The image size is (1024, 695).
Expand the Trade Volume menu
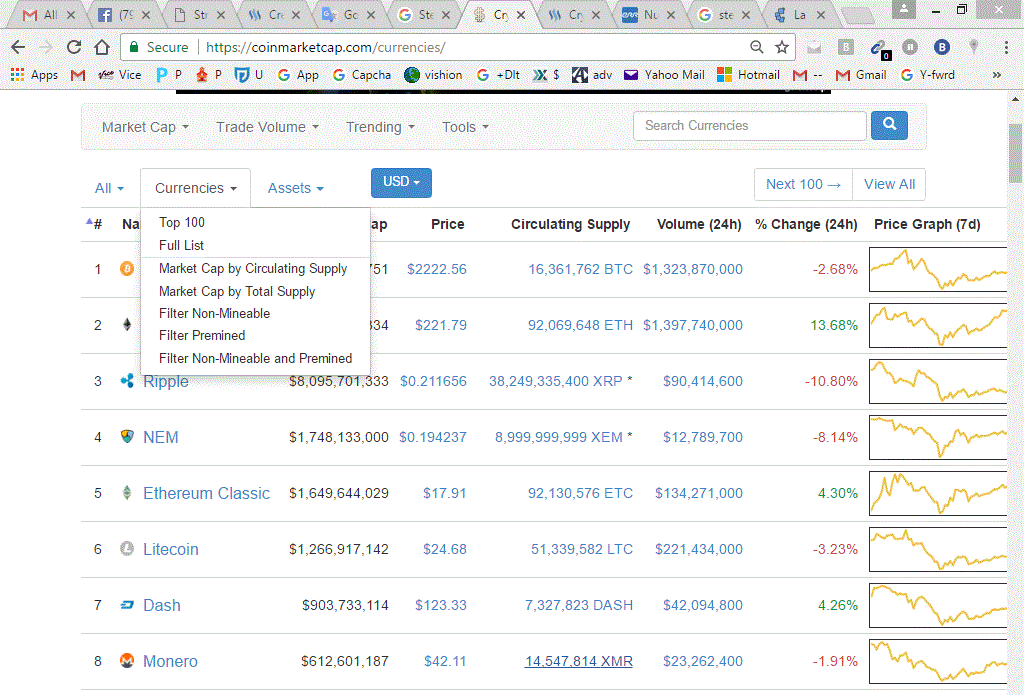point(267,127)
